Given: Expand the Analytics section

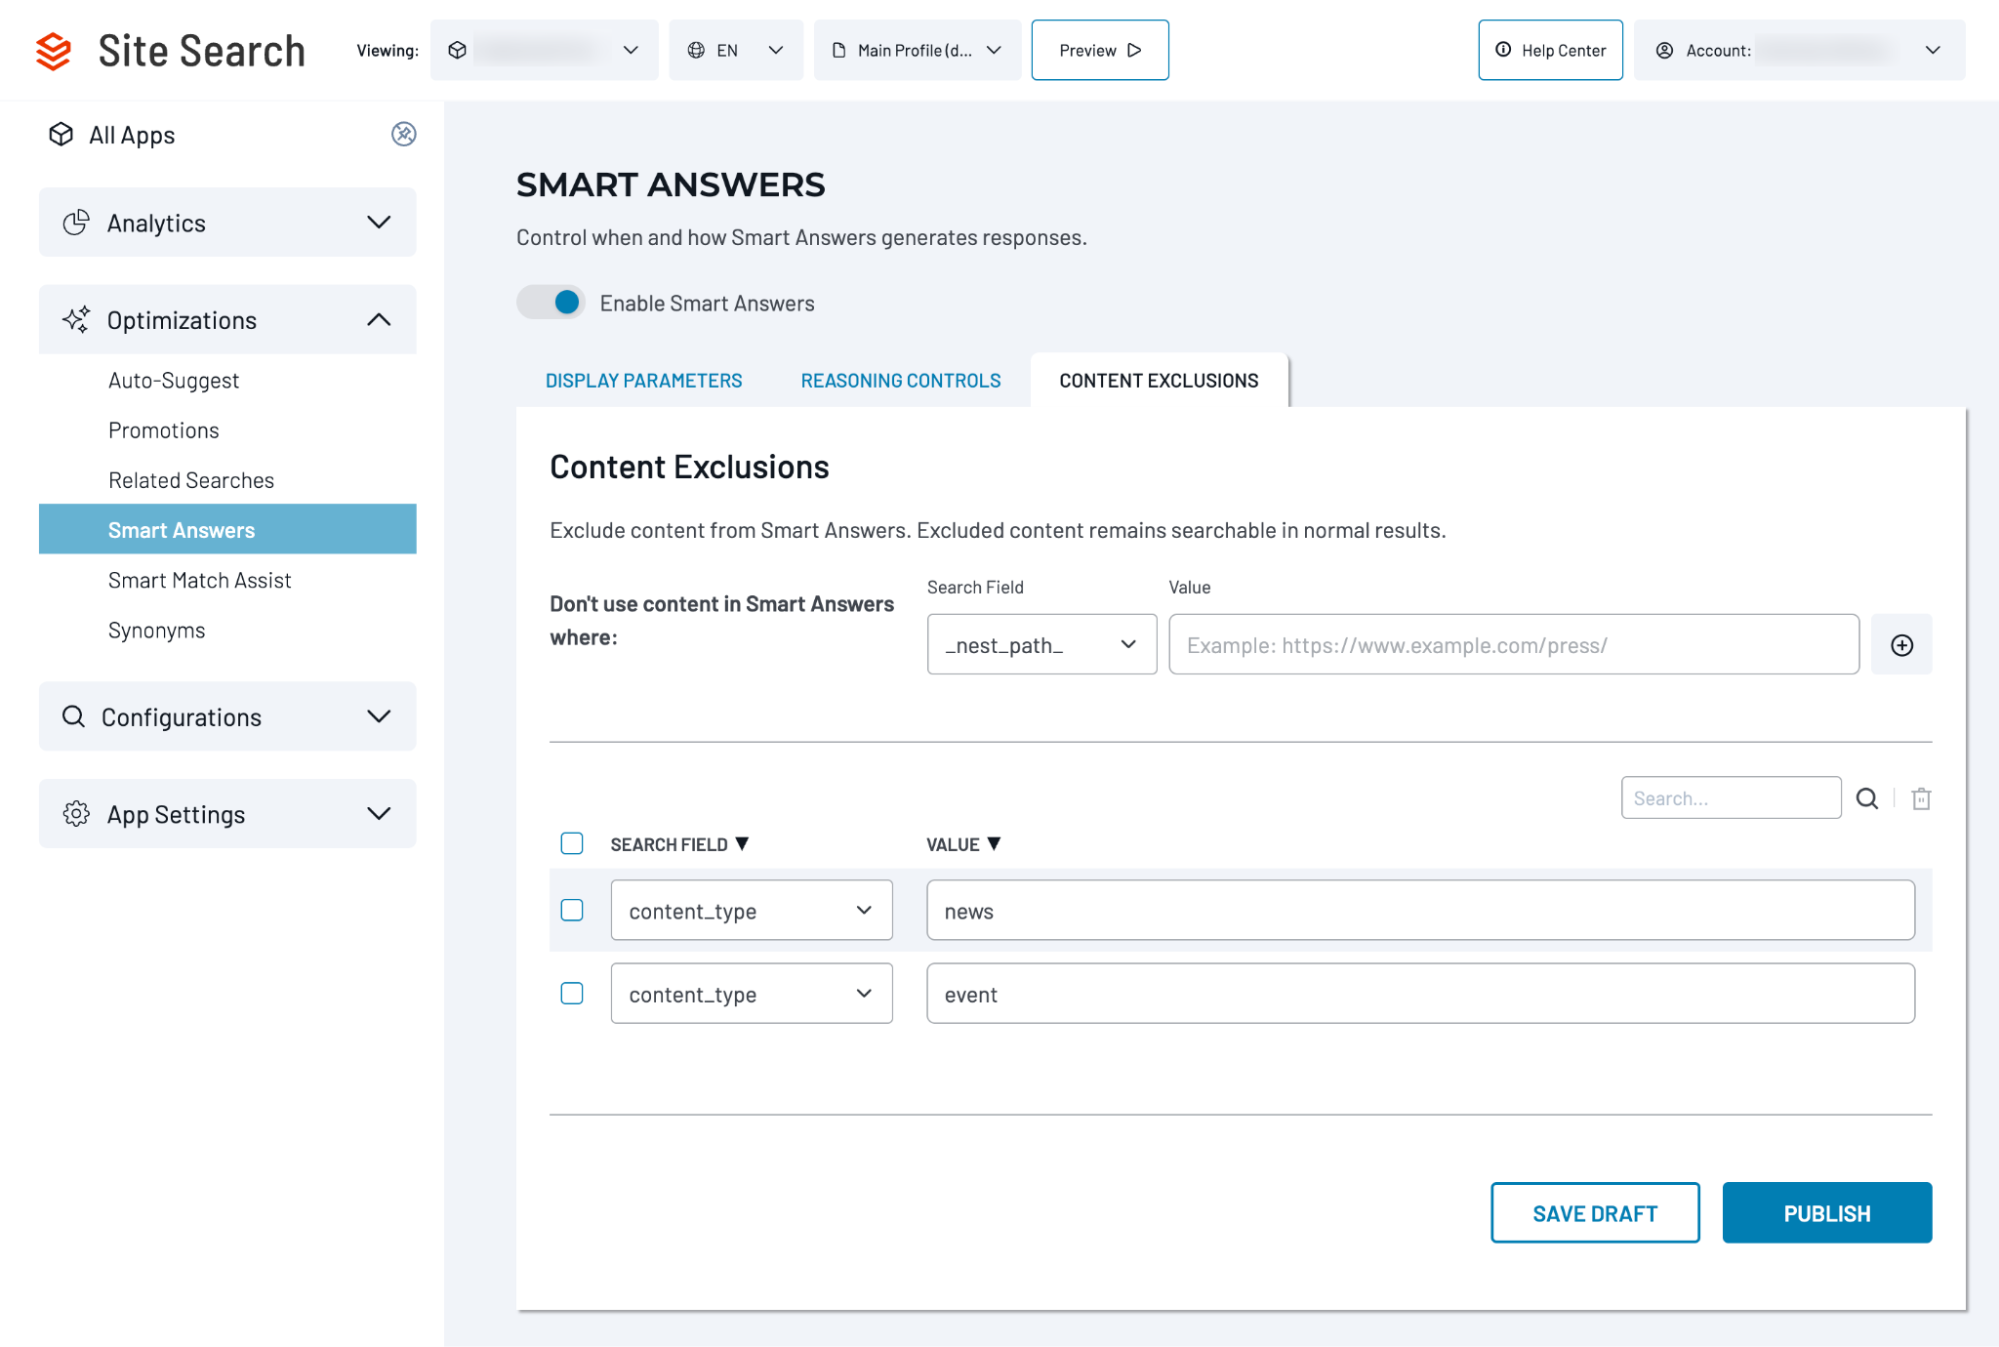Looking at the screenshot, I should click(227, 222).
